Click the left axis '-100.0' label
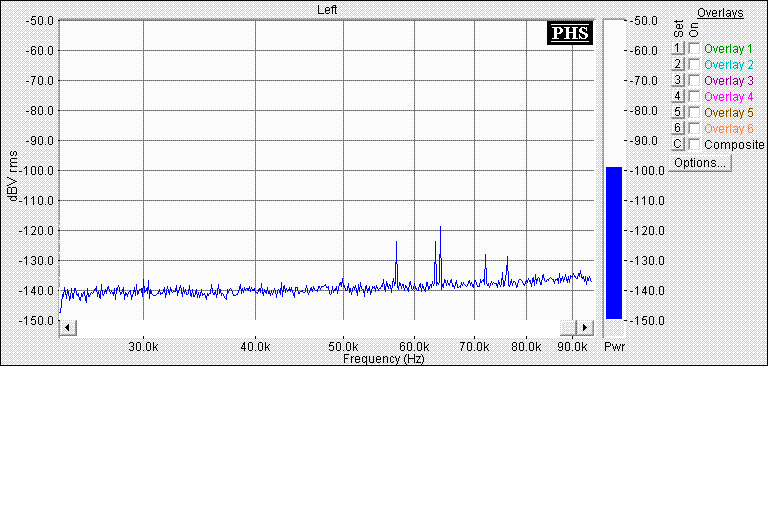Image resolution: width=768 pixels, height=512 pixels. click(x=36, y=171)
